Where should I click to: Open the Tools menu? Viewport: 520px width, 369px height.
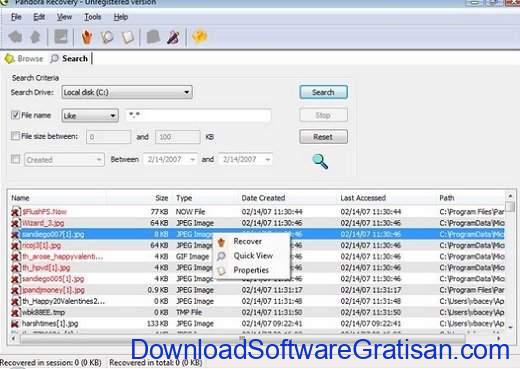(x=93, y=17)
